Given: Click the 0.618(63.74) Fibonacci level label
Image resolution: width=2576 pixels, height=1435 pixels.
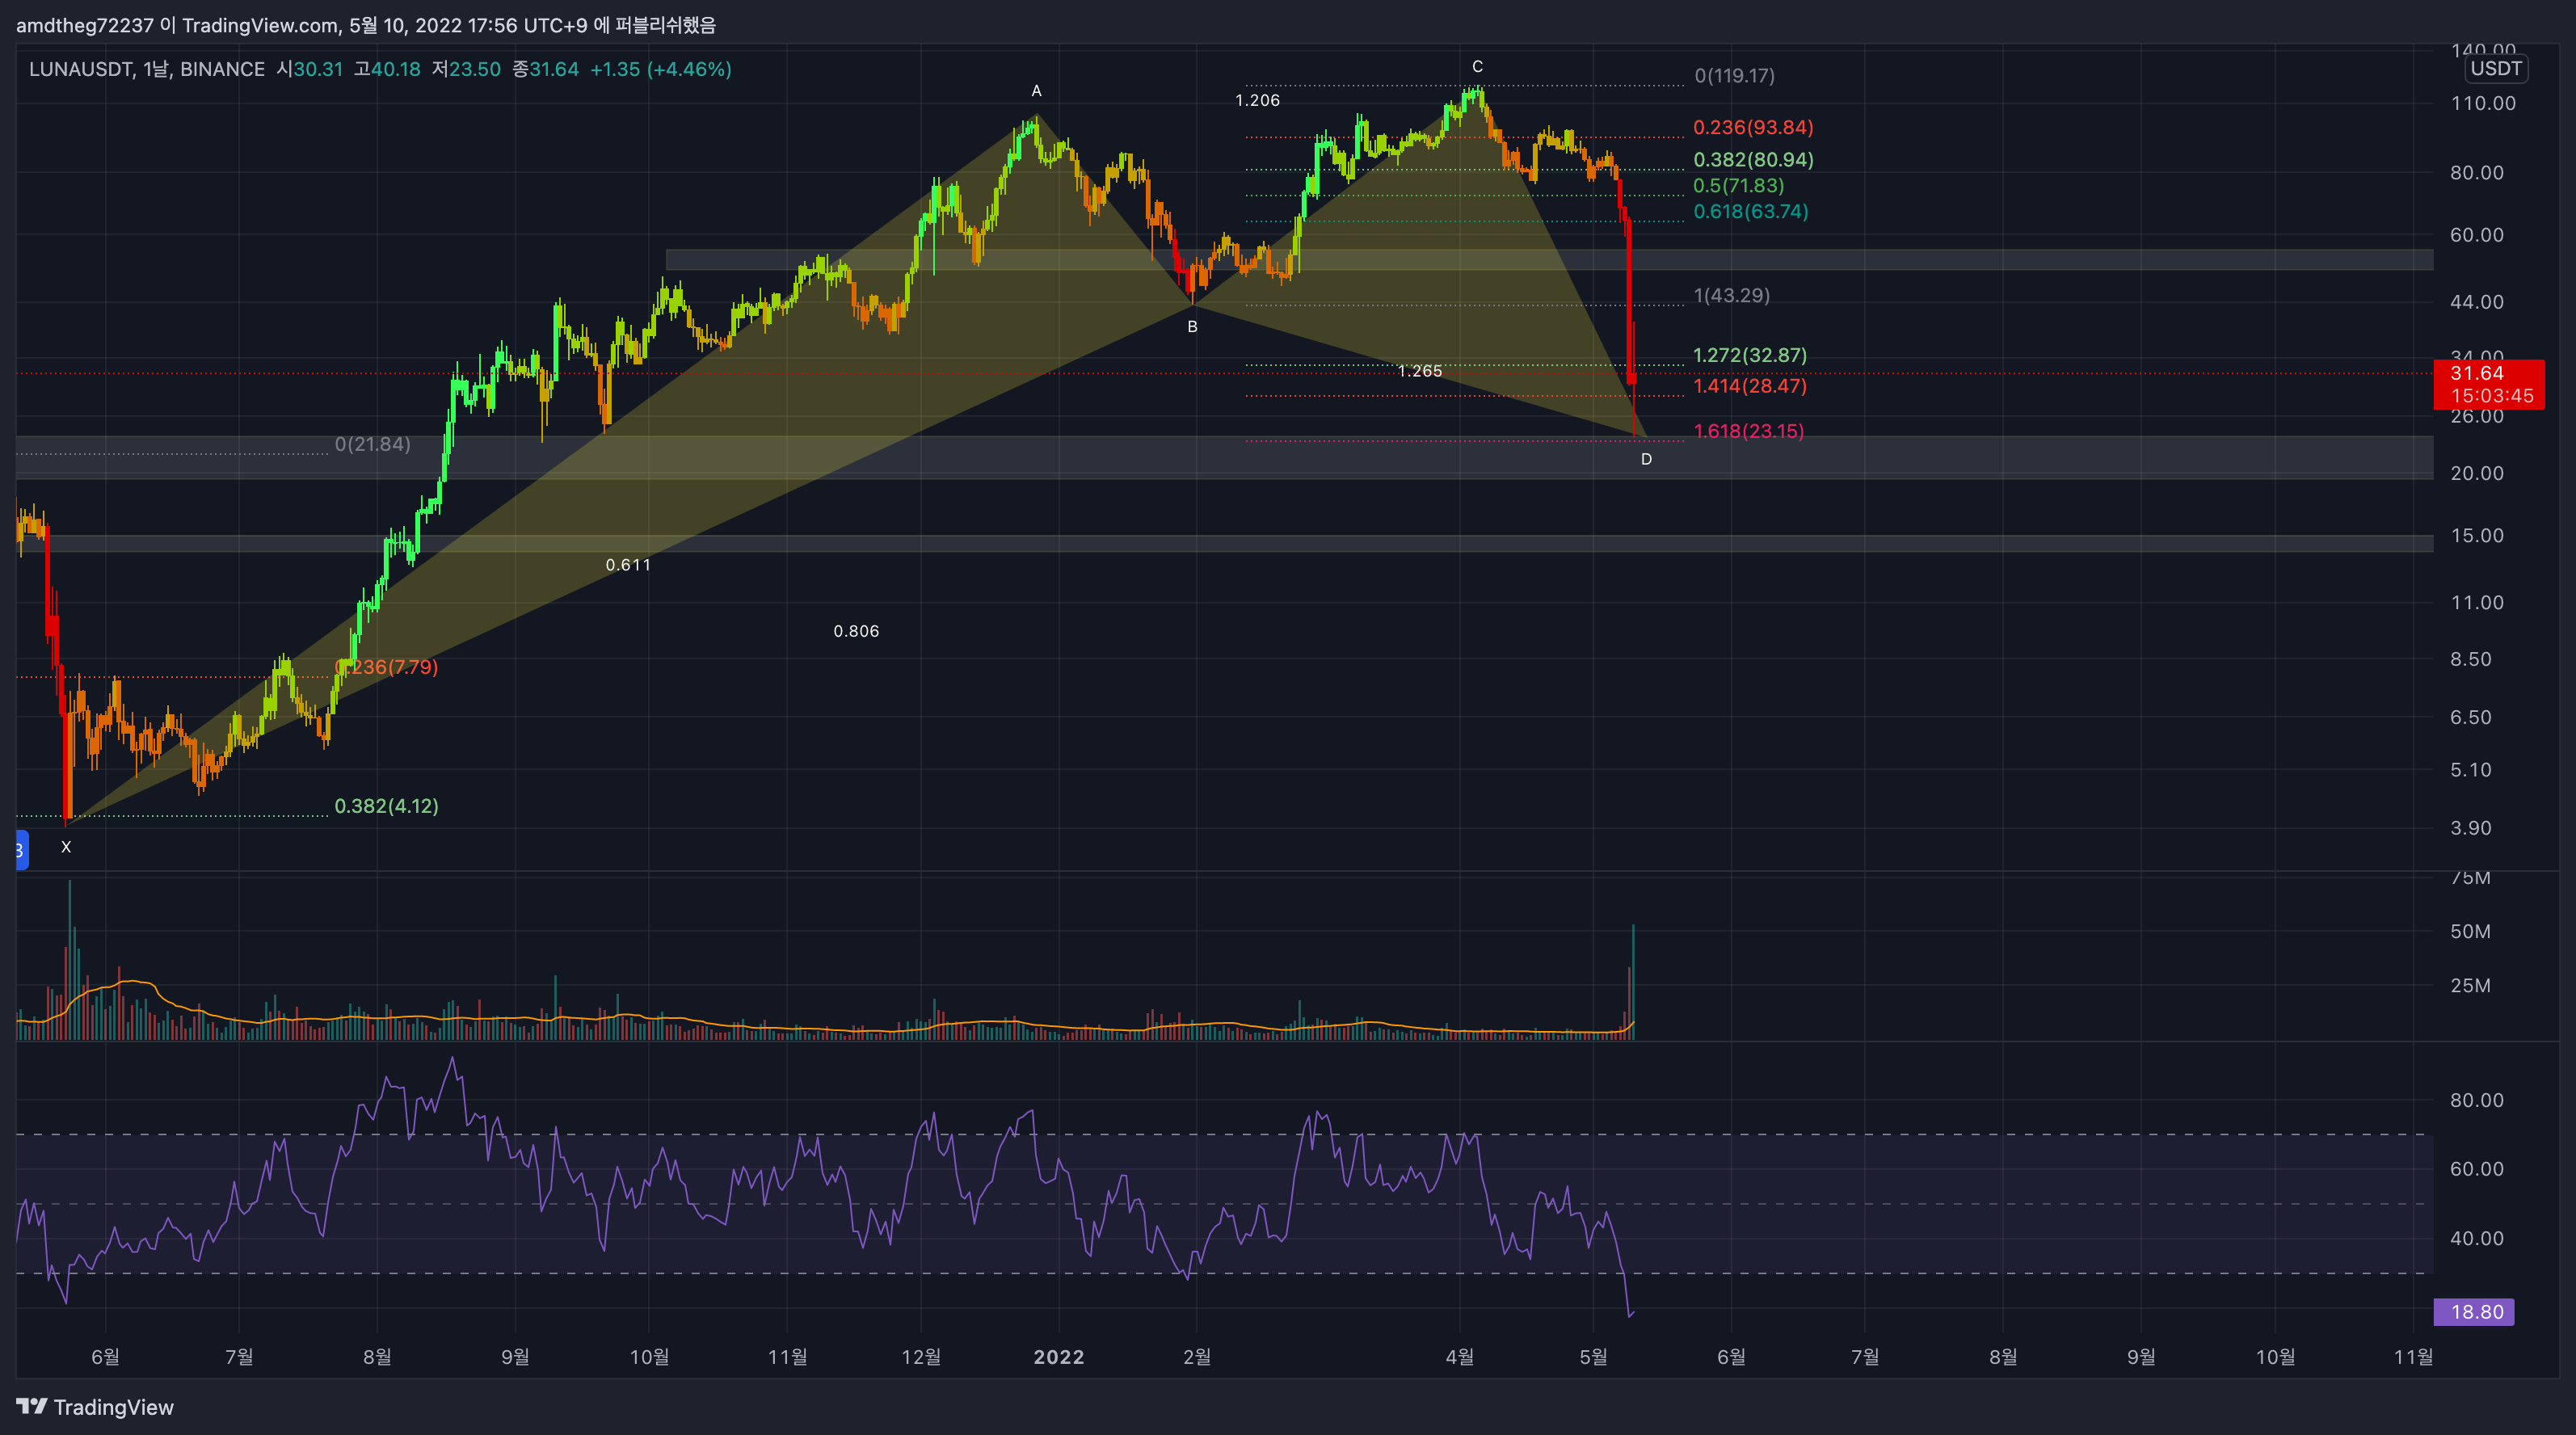Looking at the screenshot, I should pyautogui.click(x=1750, y=211).
